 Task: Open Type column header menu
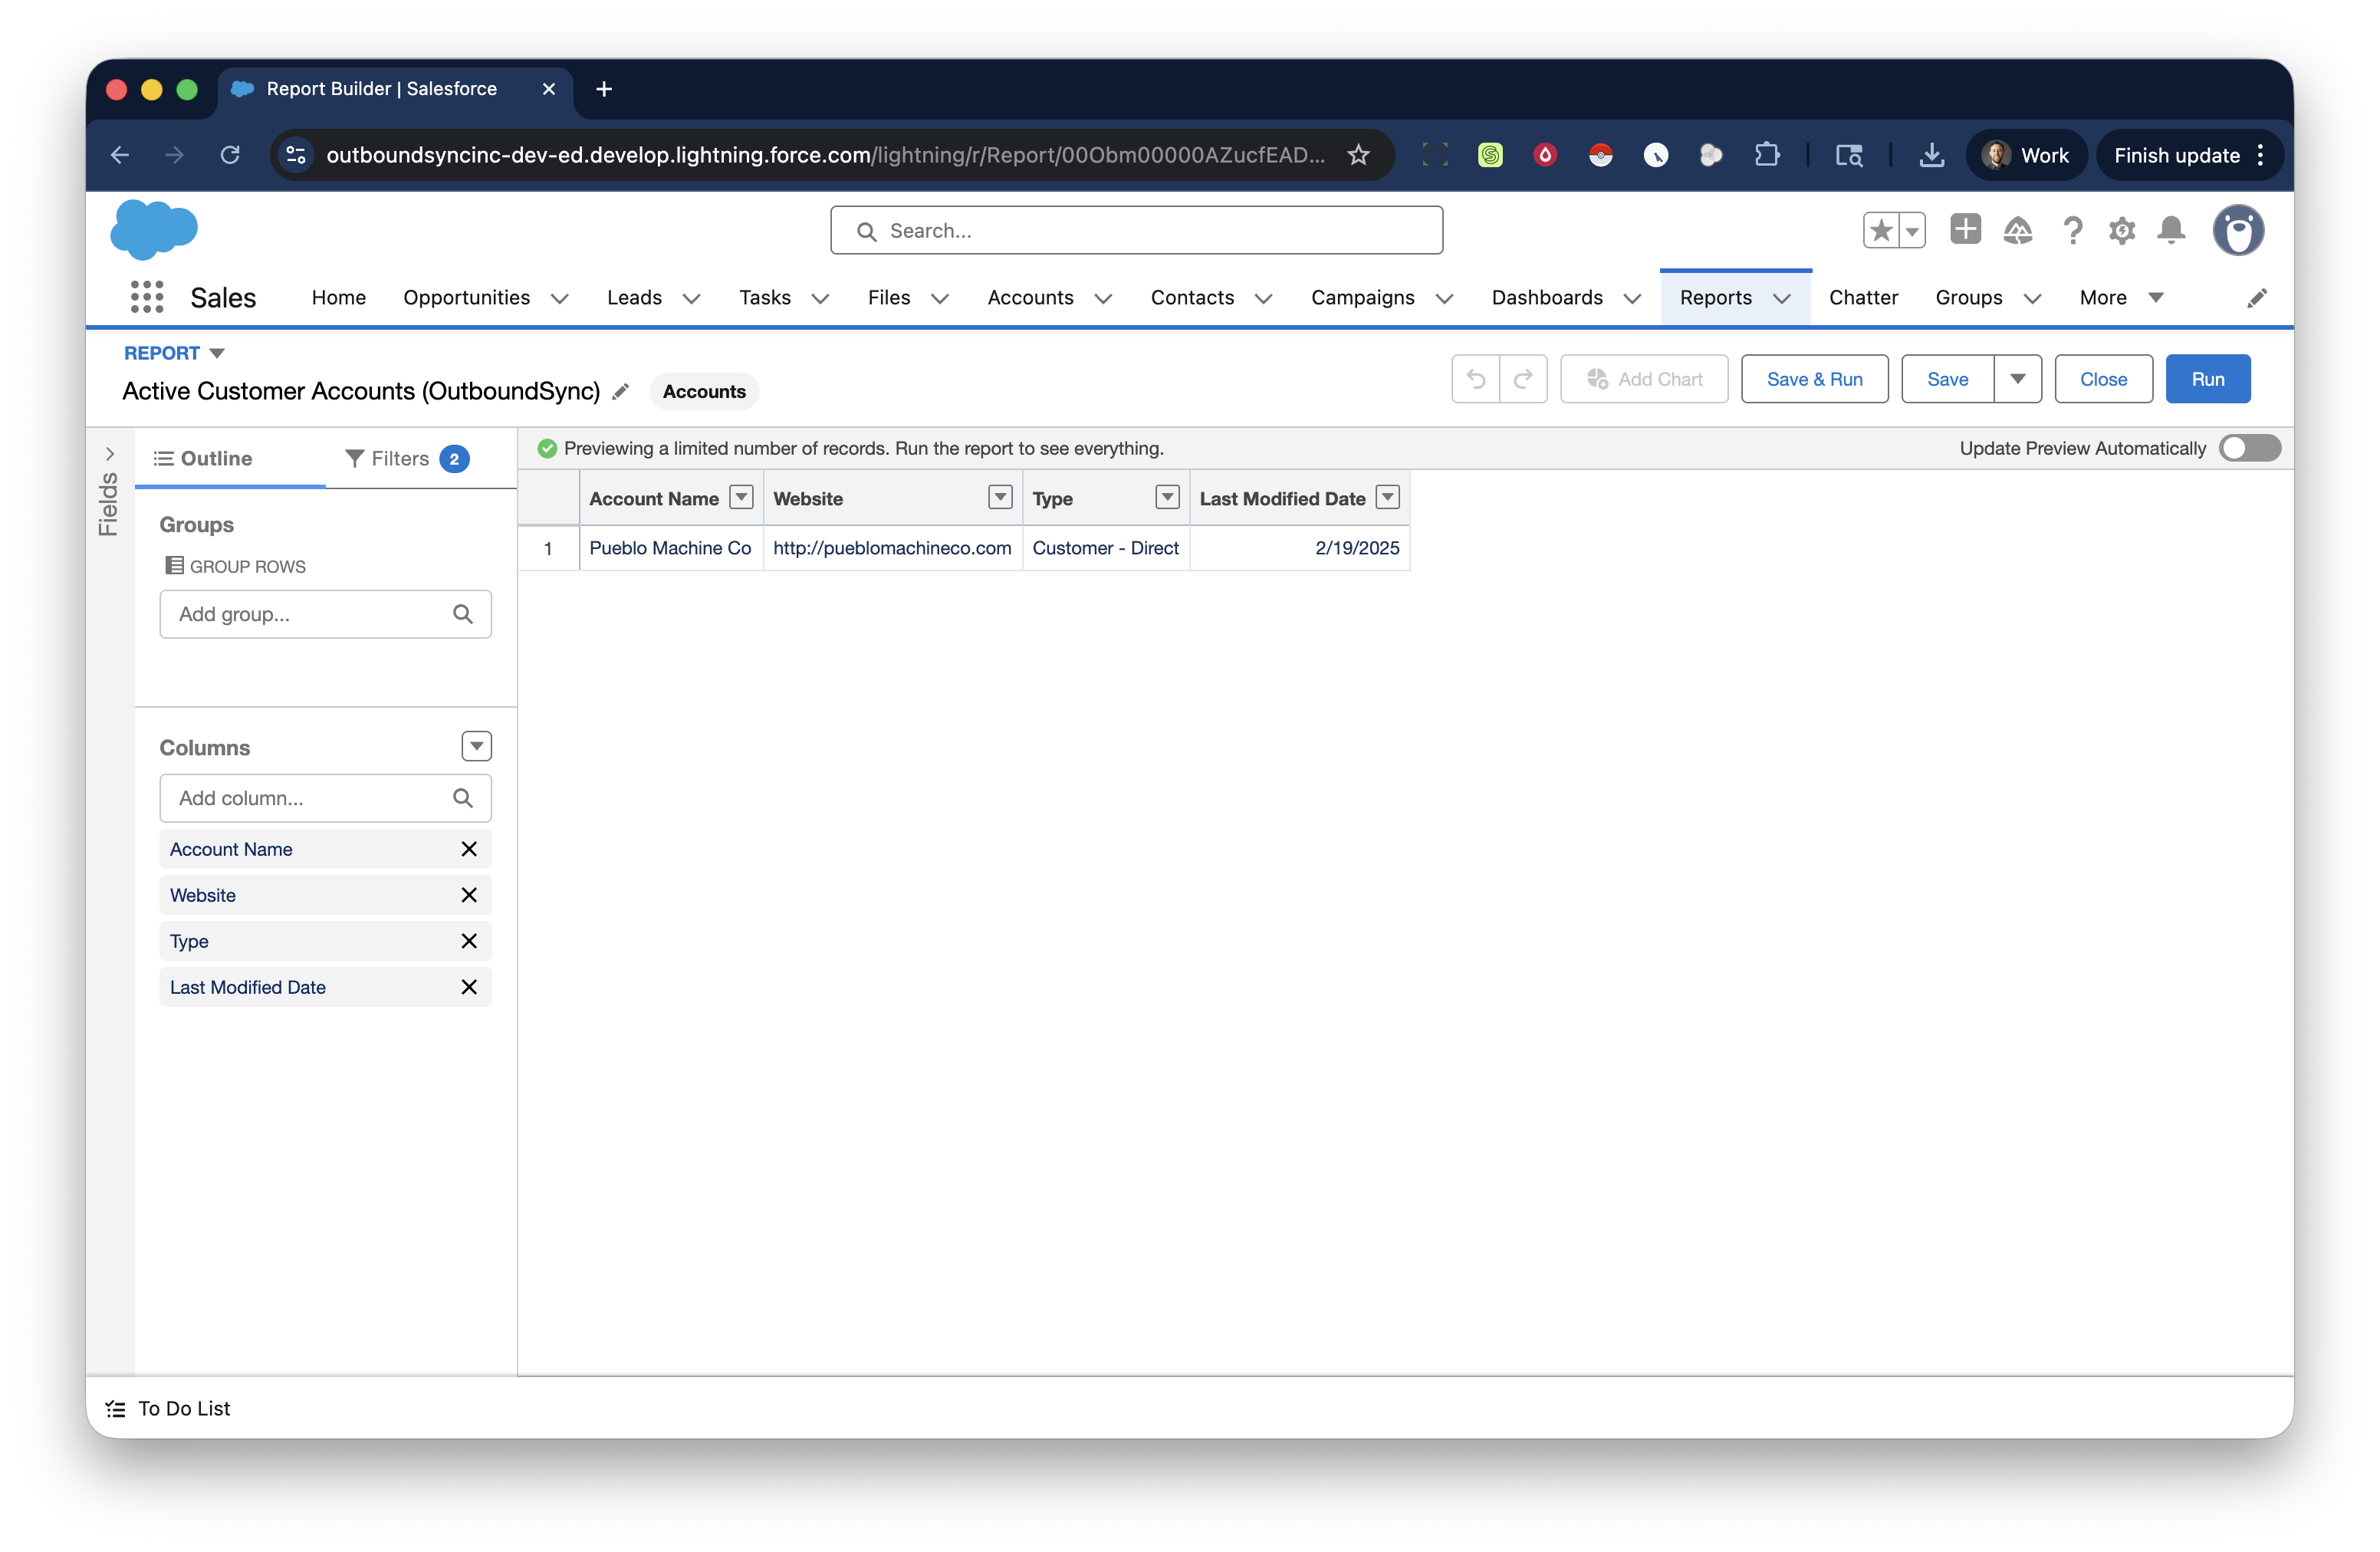point(1167,498)
